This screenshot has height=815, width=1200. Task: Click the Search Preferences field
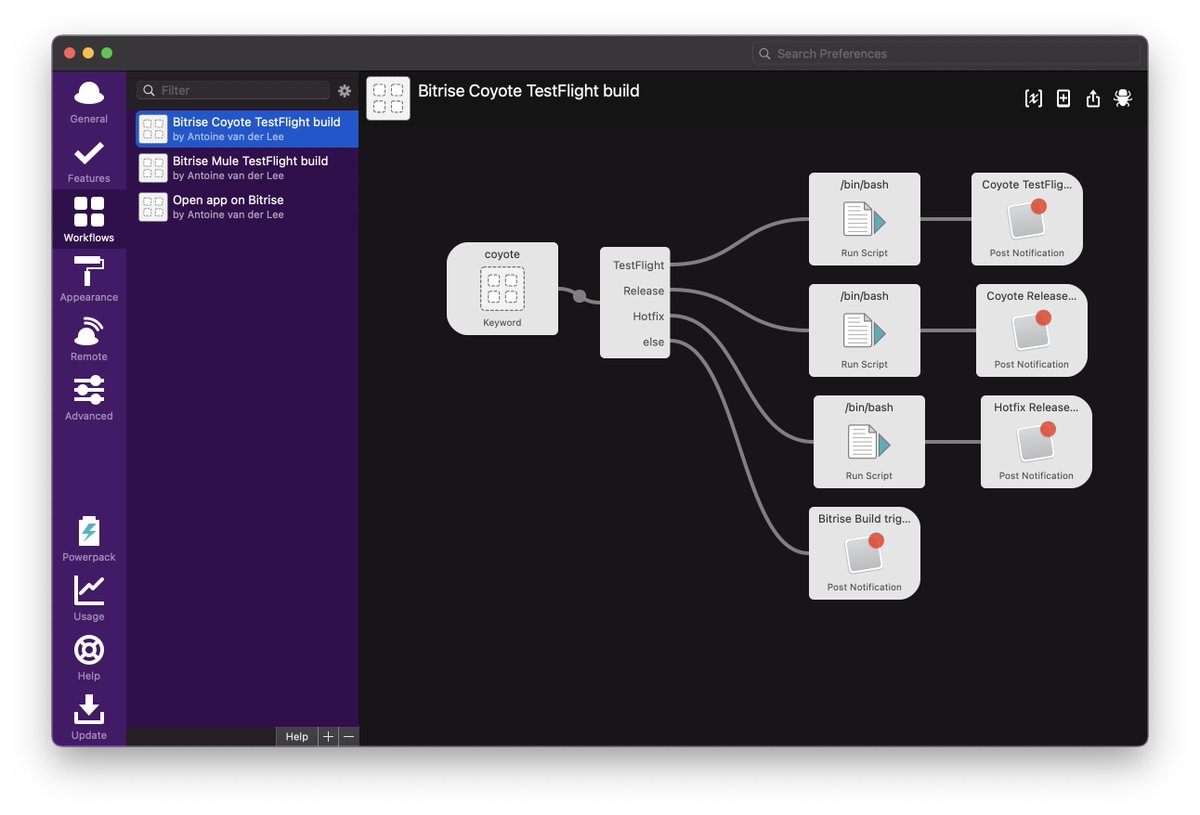946,53
